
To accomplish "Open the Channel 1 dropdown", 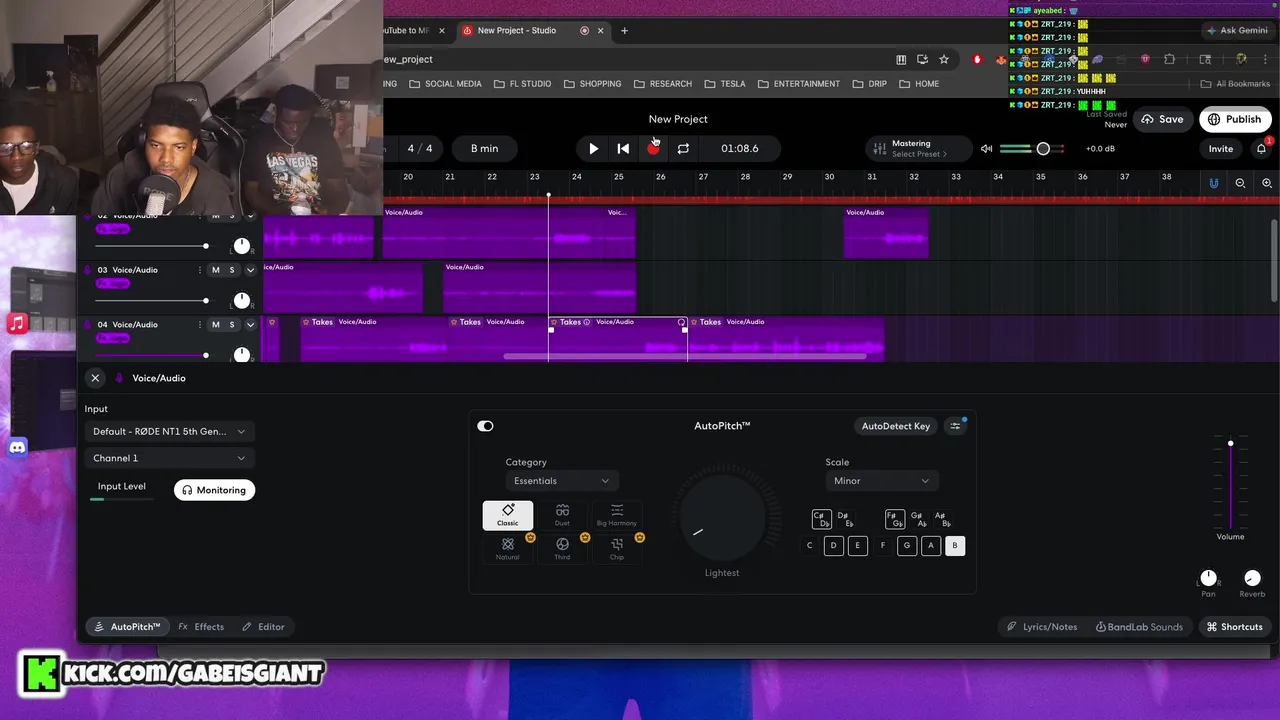I will pyautogui.click(x=169, y=458).
